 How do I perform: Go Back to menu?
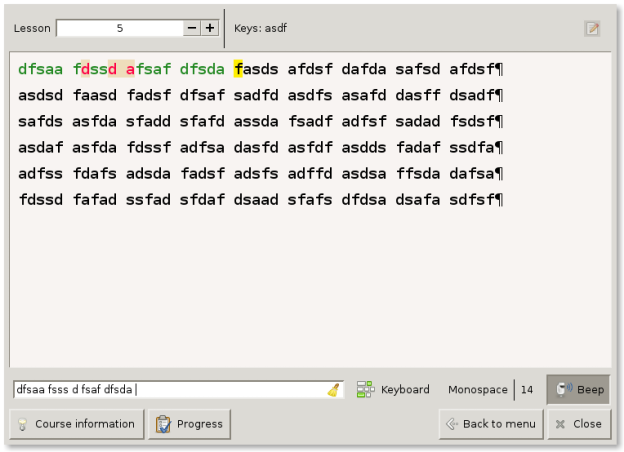pyautogui.click(x=490, y=424)
